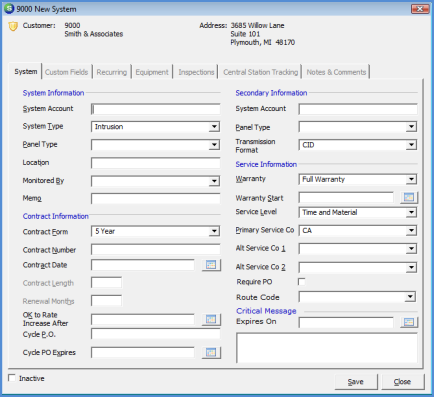Image resolution: width=434 pixels, height=397 pixels.
Task: Open Critical Message Expires On calendar
Action: coord(409,322)
